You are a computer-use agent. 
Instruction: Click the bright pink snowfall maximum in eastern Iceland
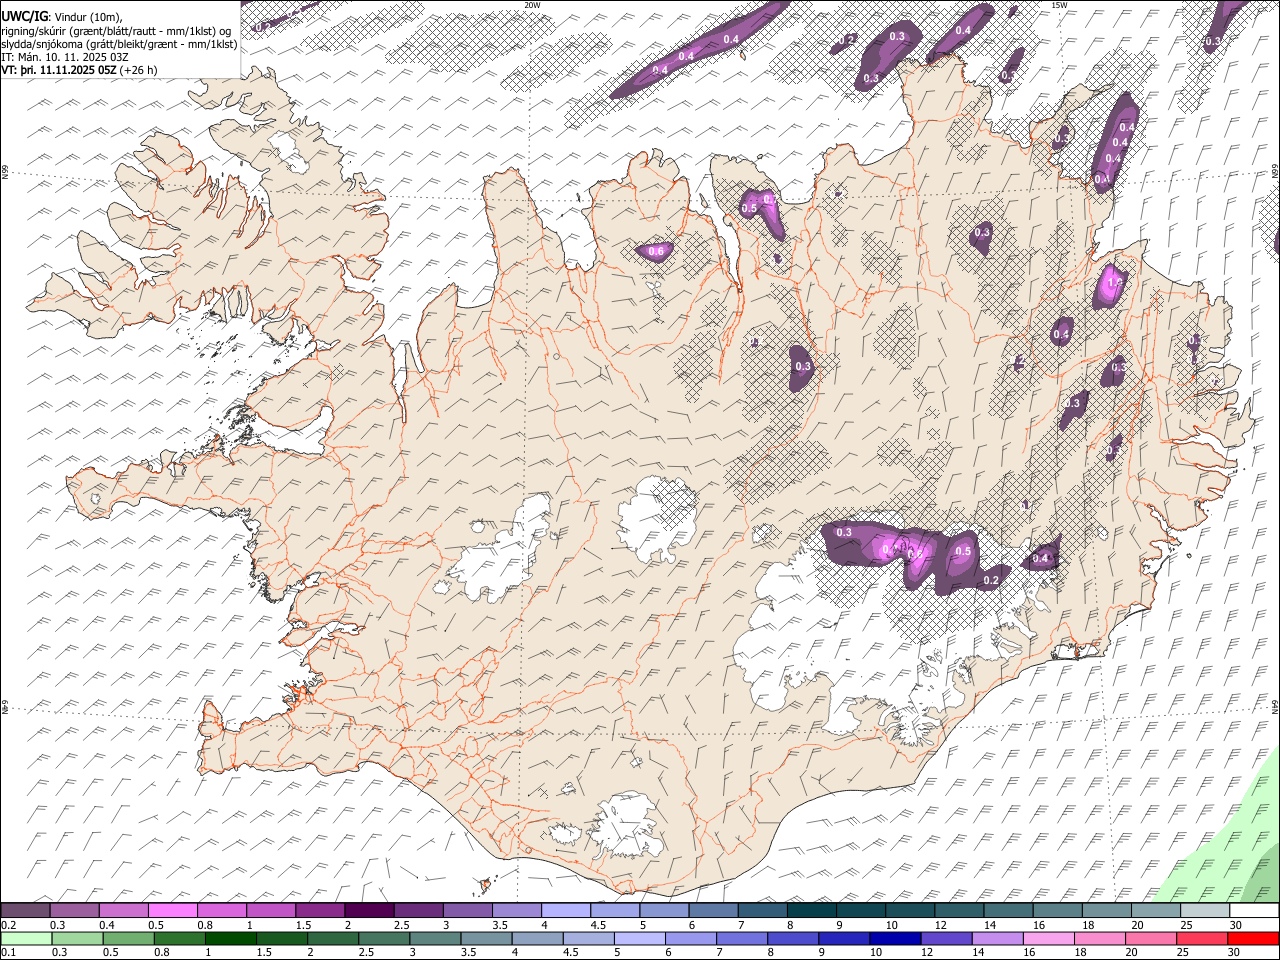pos(1111,286)
